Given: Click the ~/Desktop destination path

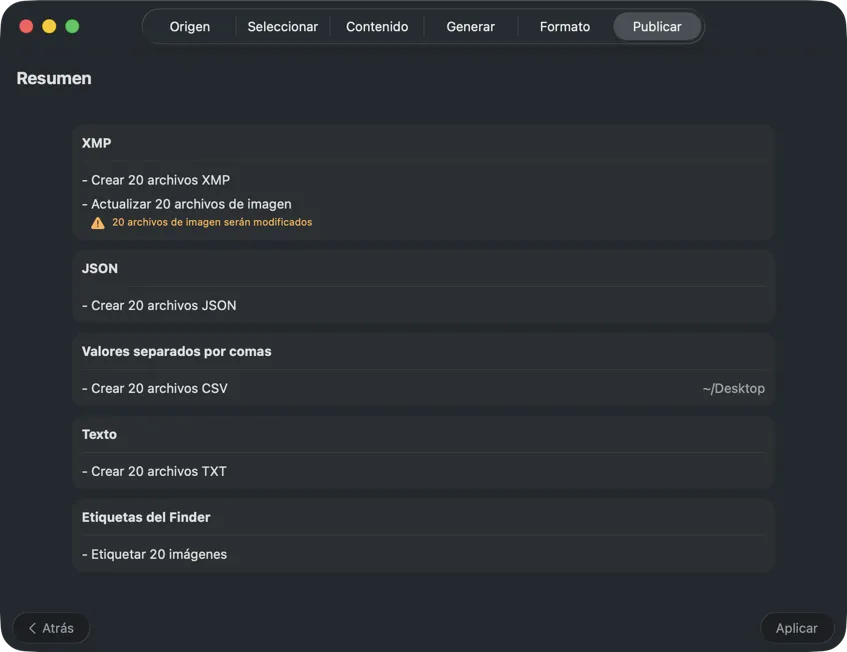Looking at the screenshot, I should (x=733, y=388).
